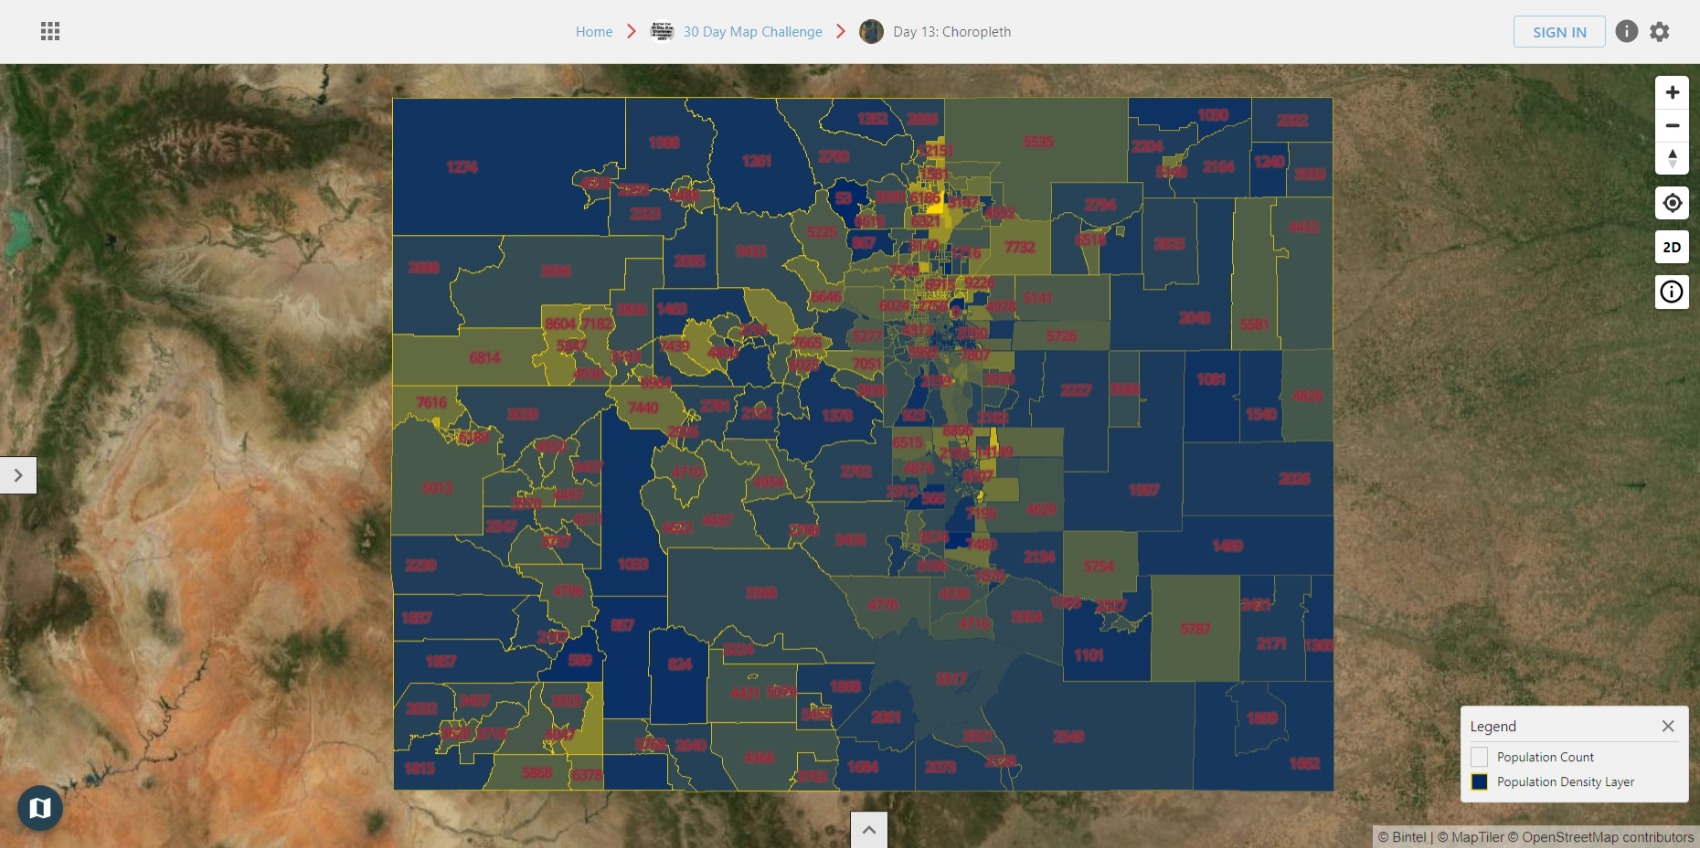
Task: Close the Legend panel
Action: [x=1668, y=726]
